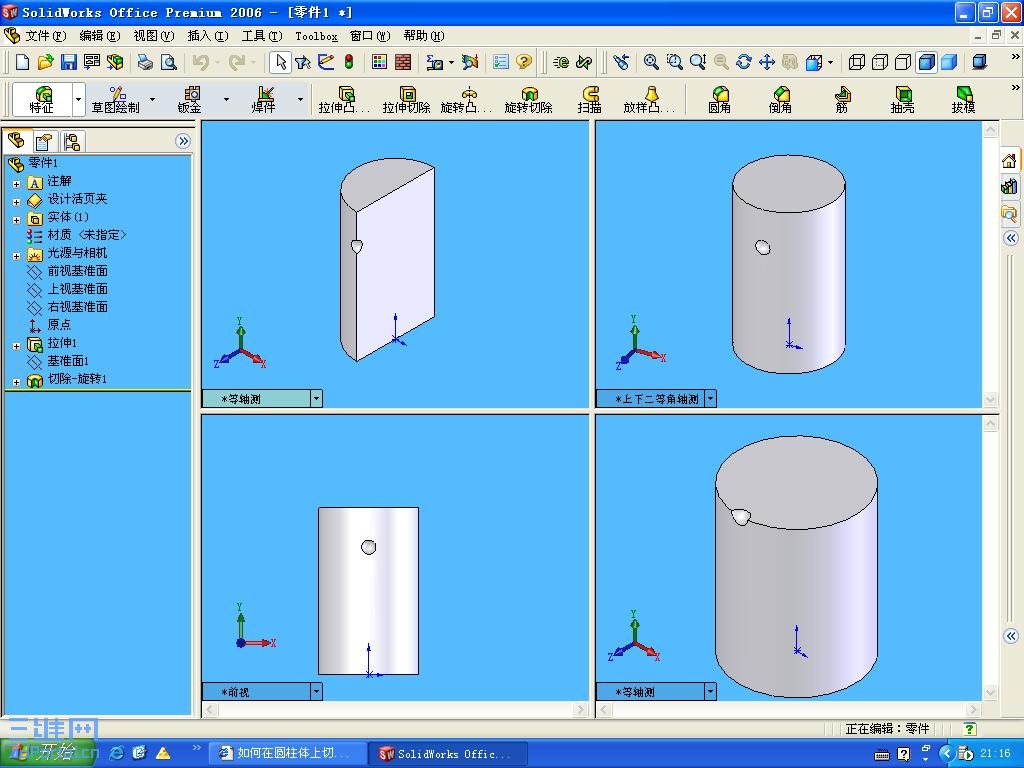
Task: Open the 插入(I) menu
Action: [x=208, y=36]
